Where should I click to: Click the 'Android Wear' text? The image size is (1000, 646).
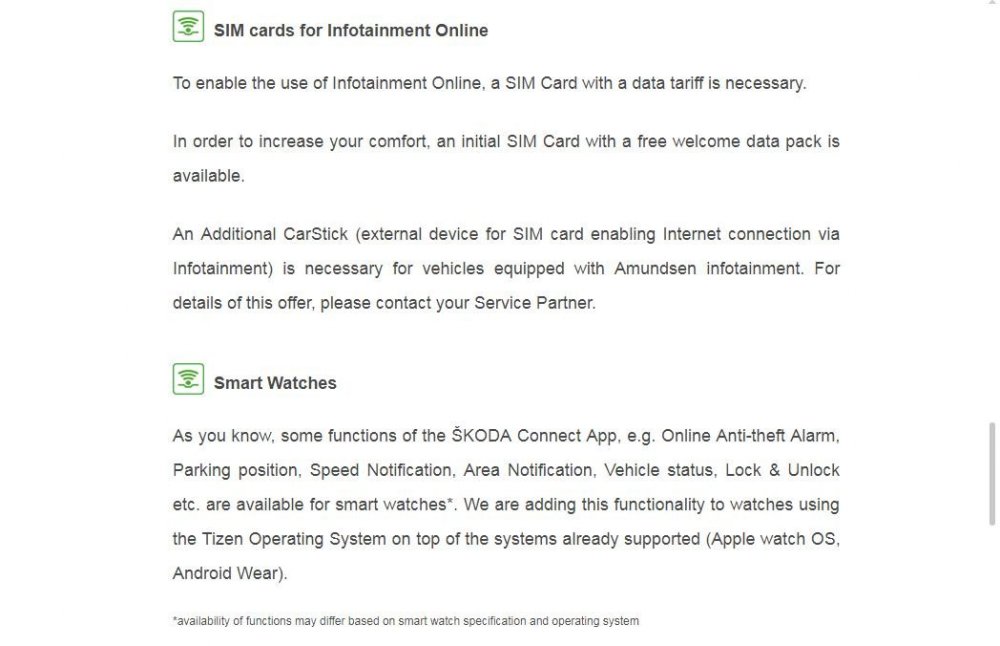[x=226, y=574]
